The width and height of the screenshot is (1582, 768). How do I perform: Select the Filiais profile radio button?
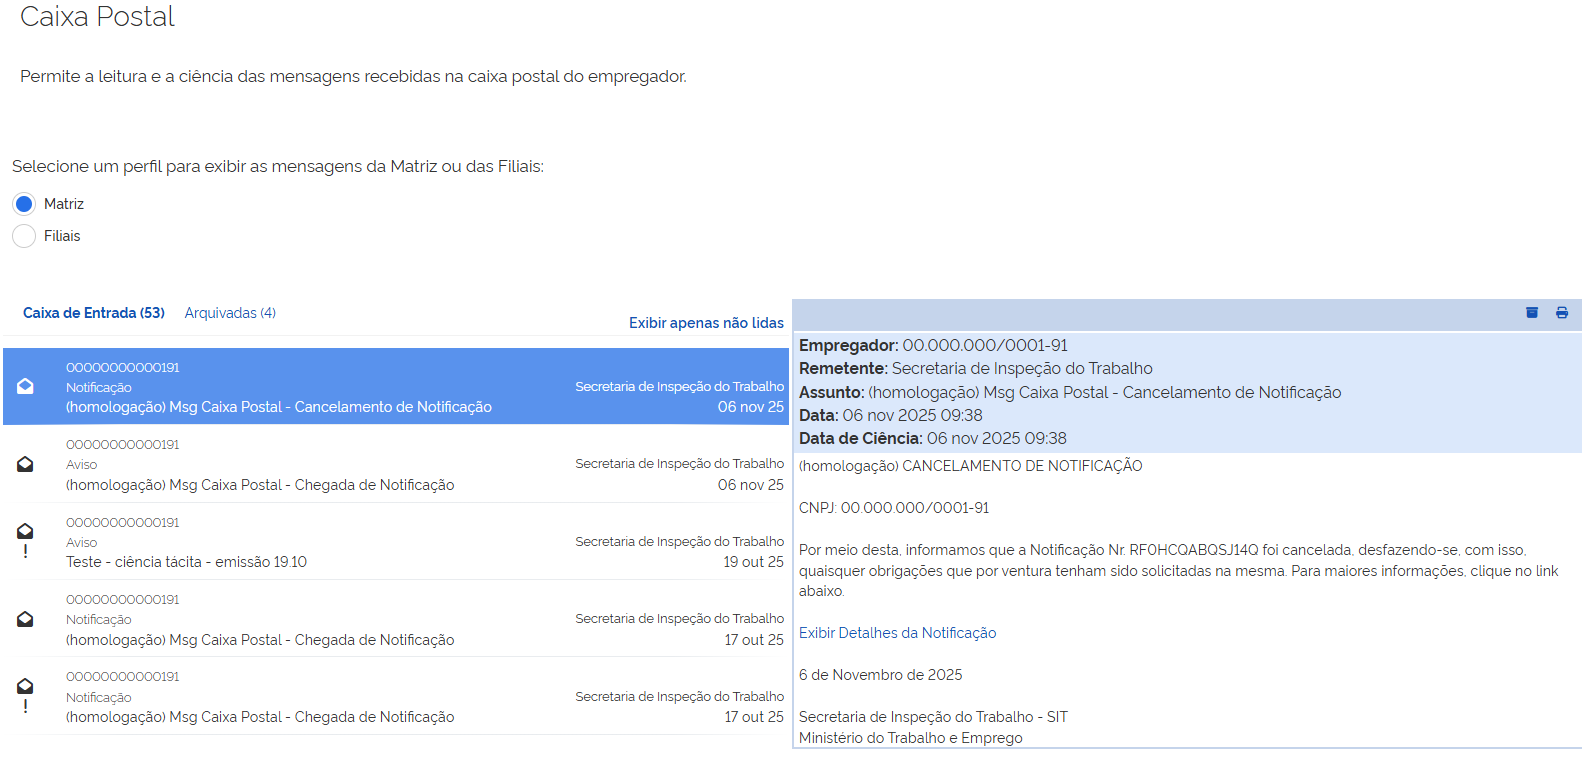click(24, 236)
